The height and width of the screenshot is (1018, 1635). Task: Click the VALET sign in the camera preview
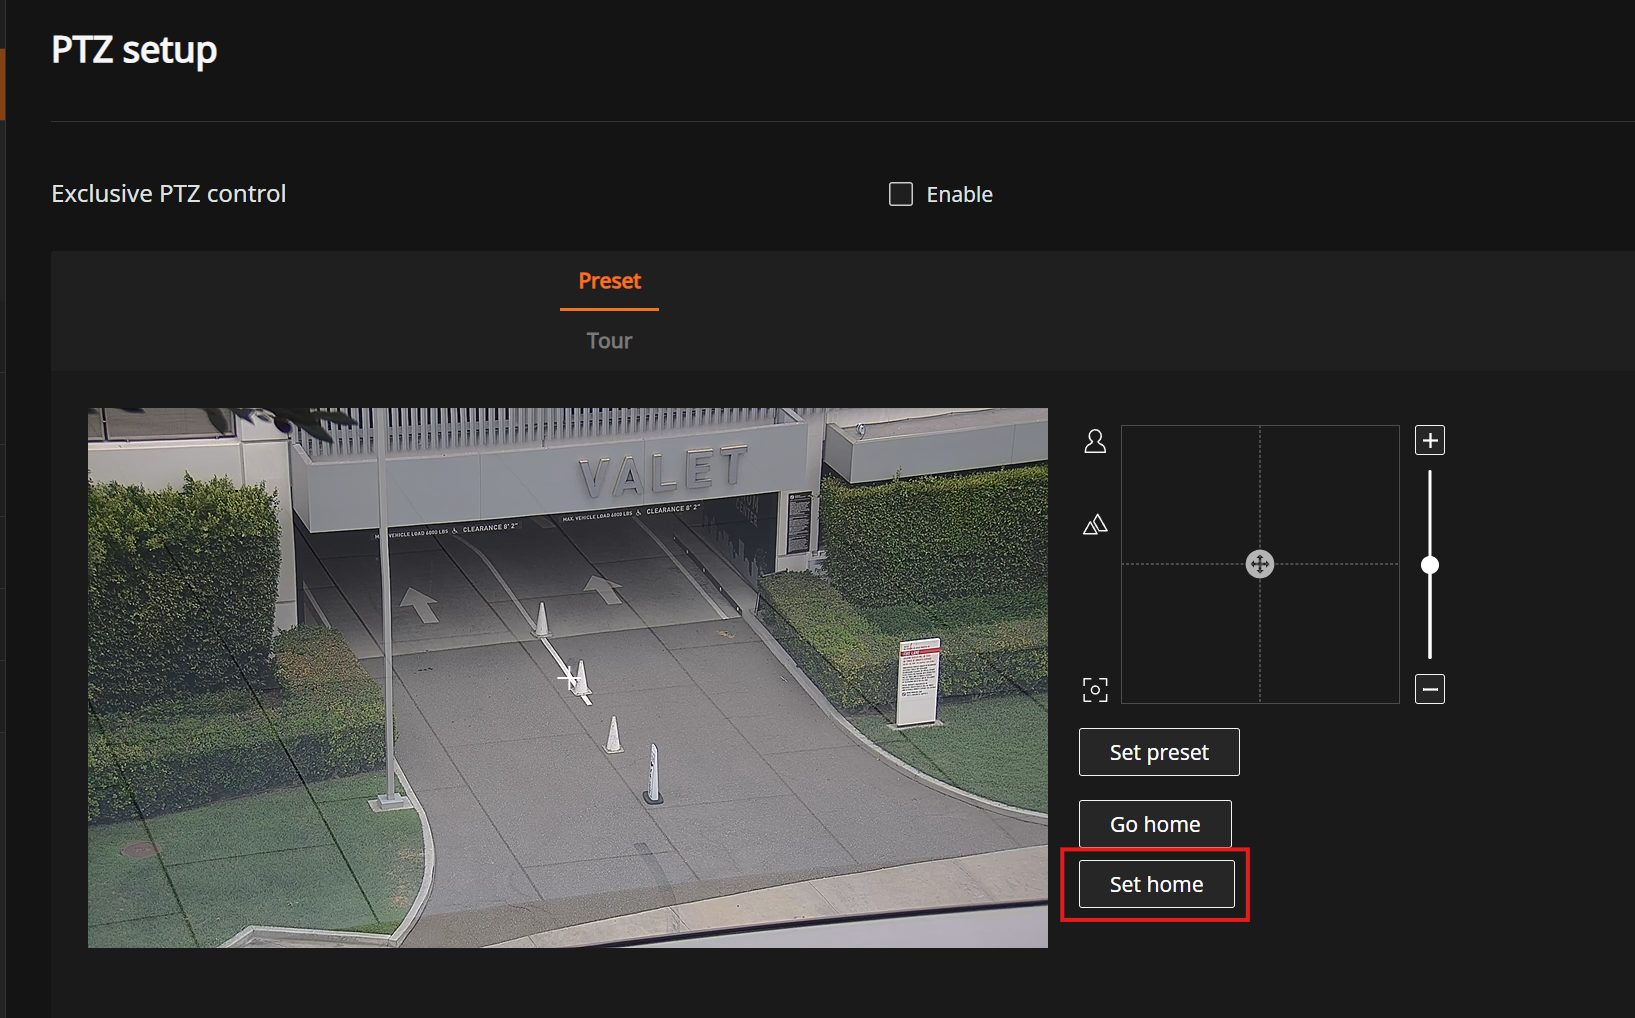coord(664,471)
